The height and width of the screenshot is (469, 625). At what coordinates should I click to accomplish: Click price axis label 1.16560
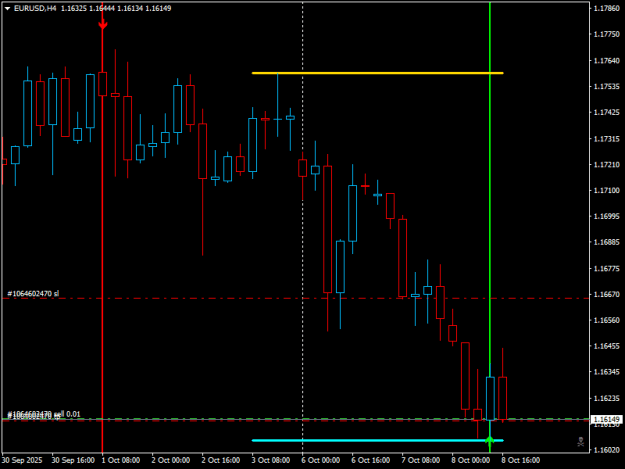(607, 320)
